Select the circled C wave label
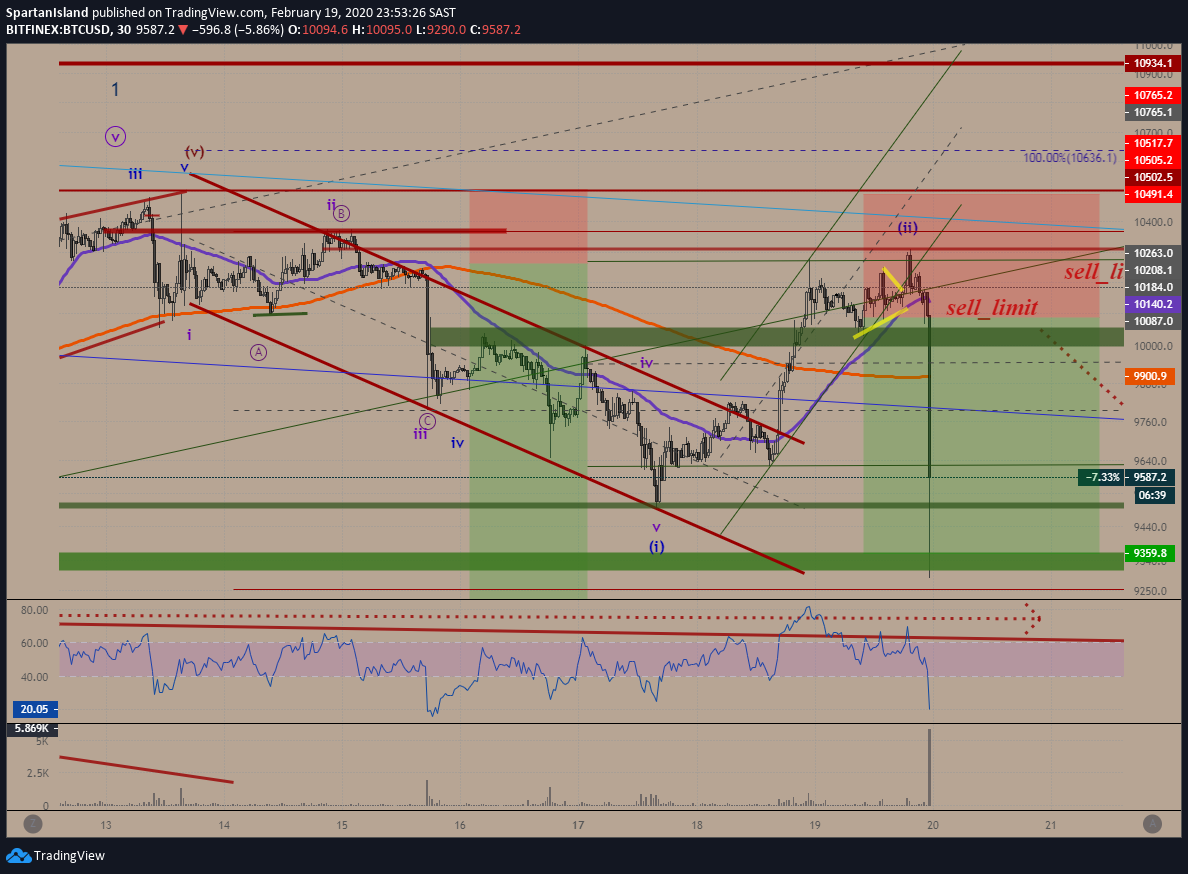This screenshot has width=1188, height=874. point(427,421)
